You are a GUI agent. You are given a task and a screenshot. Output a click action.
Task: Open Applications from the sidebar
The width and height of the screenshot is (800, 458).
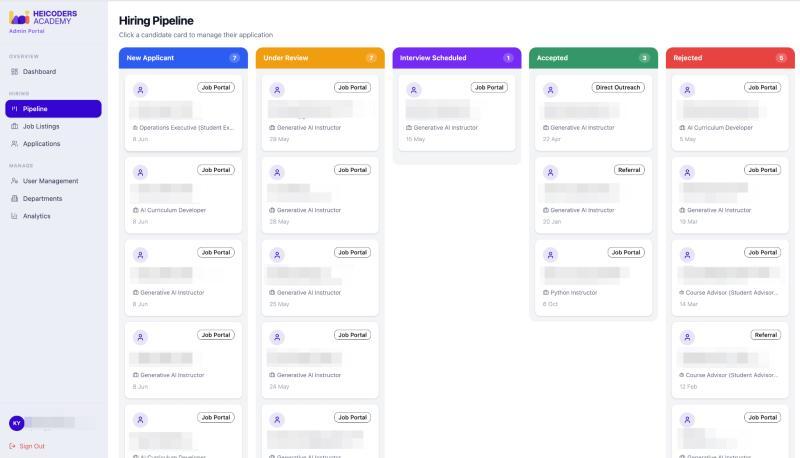coord(54,144)
